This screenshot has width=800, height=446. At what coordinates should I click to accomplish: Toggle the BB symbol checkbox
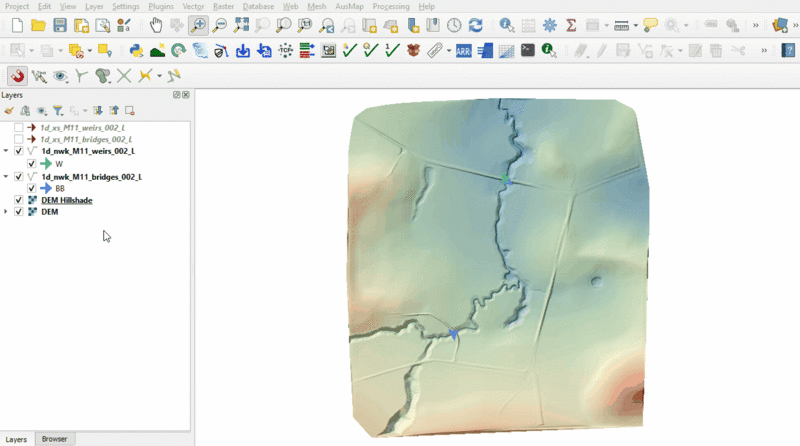[x=32, y=188]
